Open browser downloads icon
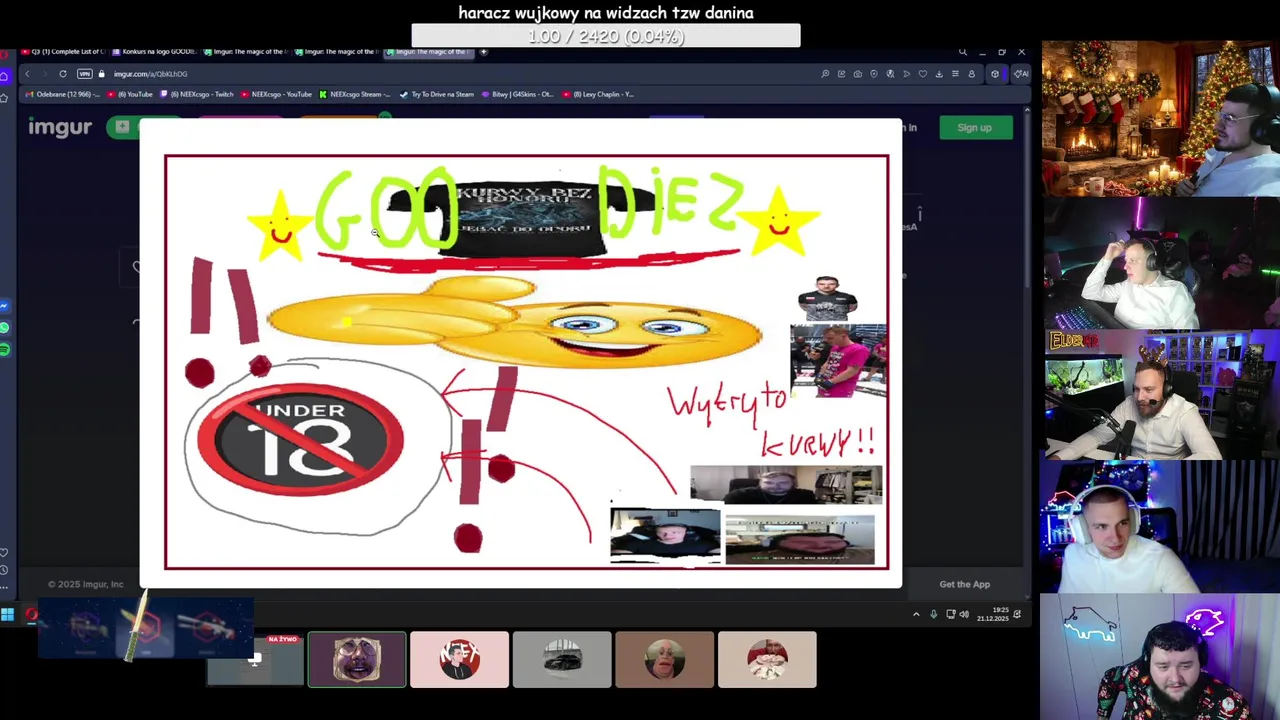This screenshot has width=1280, height=720. 938,74
